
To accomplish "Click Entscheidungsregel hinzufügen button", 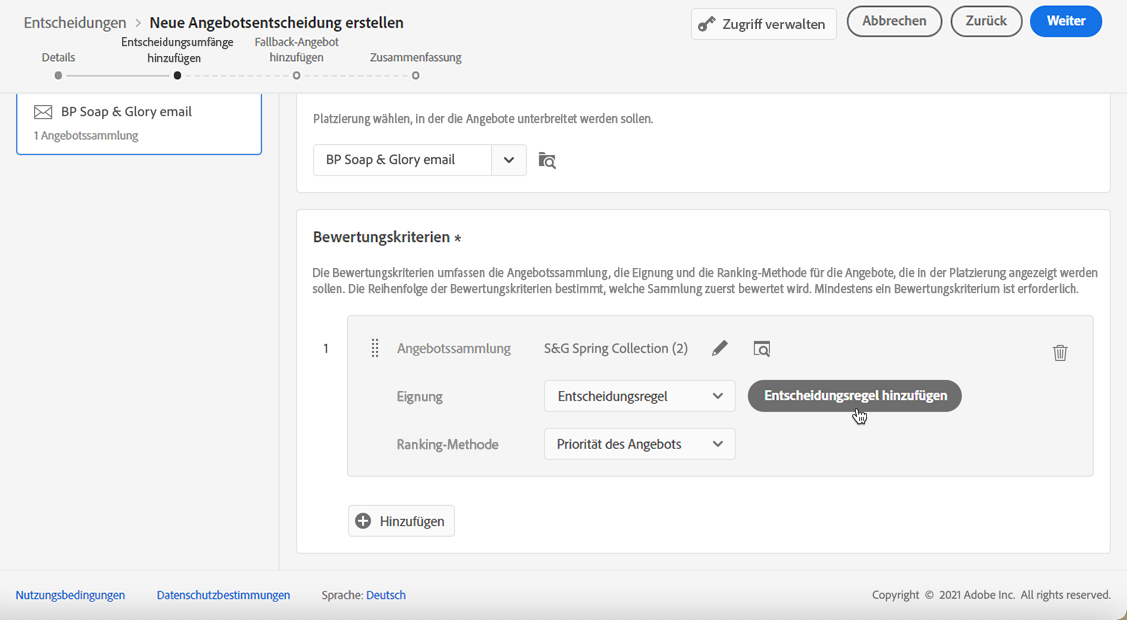I will [x=854, y=396].
